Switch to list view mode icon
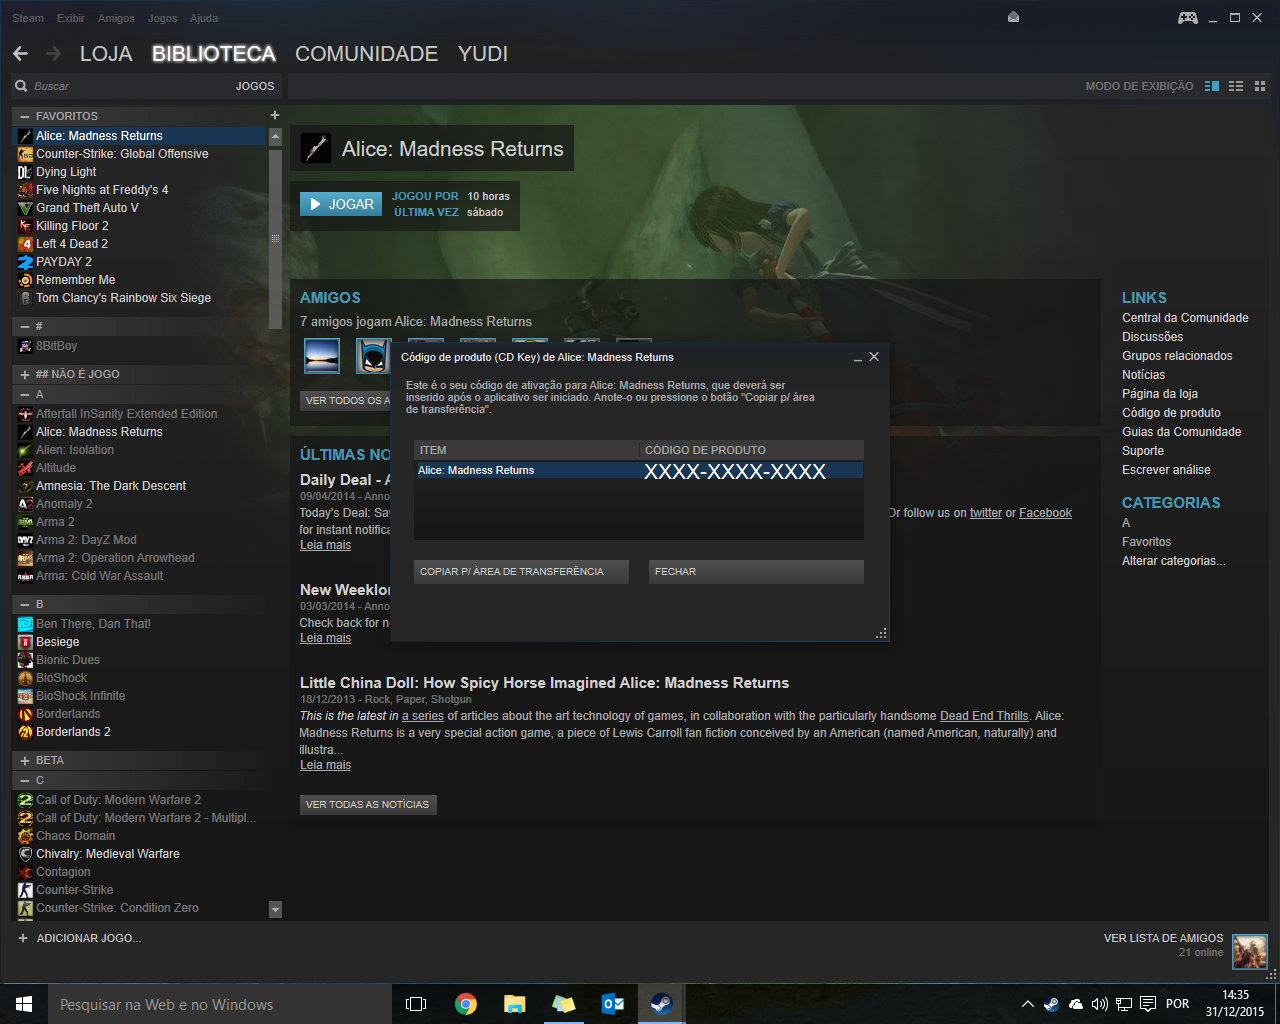The width and height of the screenshot is (1280, 1024). pyautogui.click(x=1236, y=86)
